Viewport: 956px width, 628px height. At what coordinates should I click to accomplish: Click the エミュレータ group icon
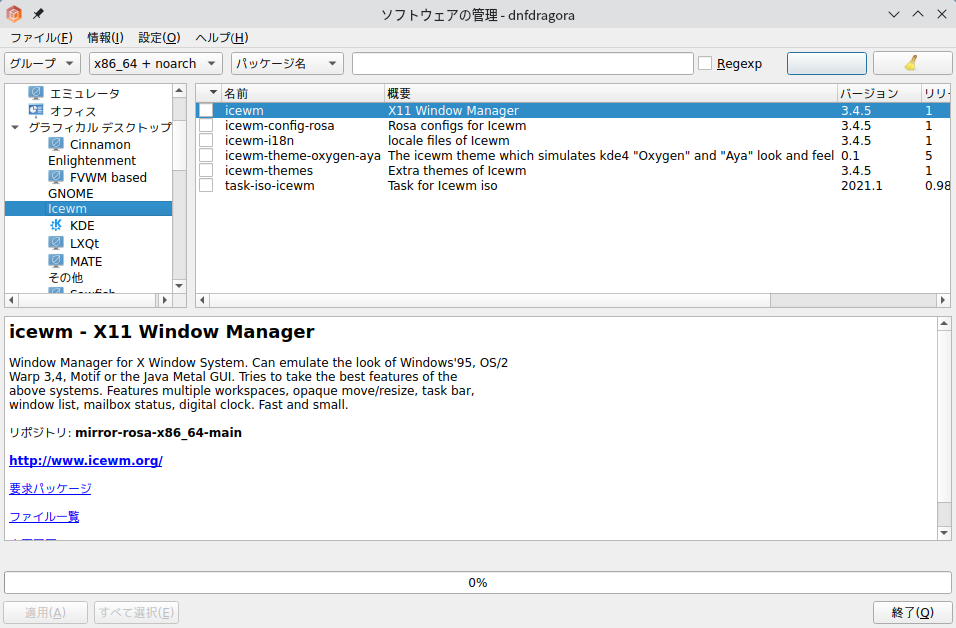tap(36, 93)
